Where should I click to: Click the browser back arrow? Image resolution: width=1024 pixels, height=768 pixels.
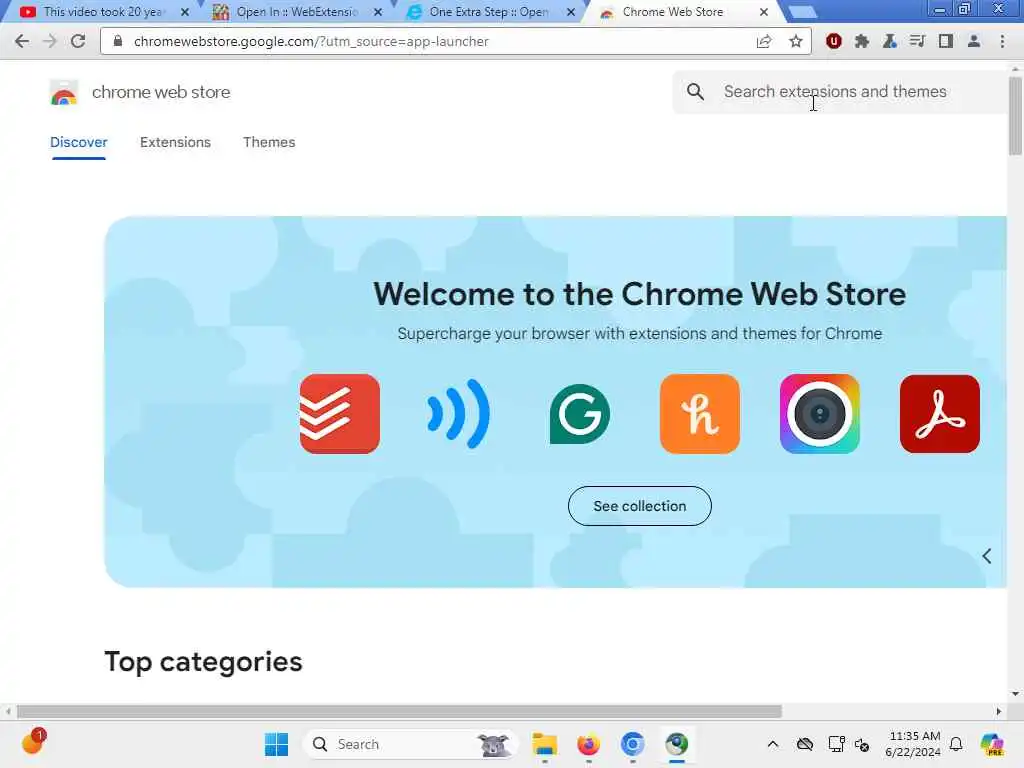22,41
